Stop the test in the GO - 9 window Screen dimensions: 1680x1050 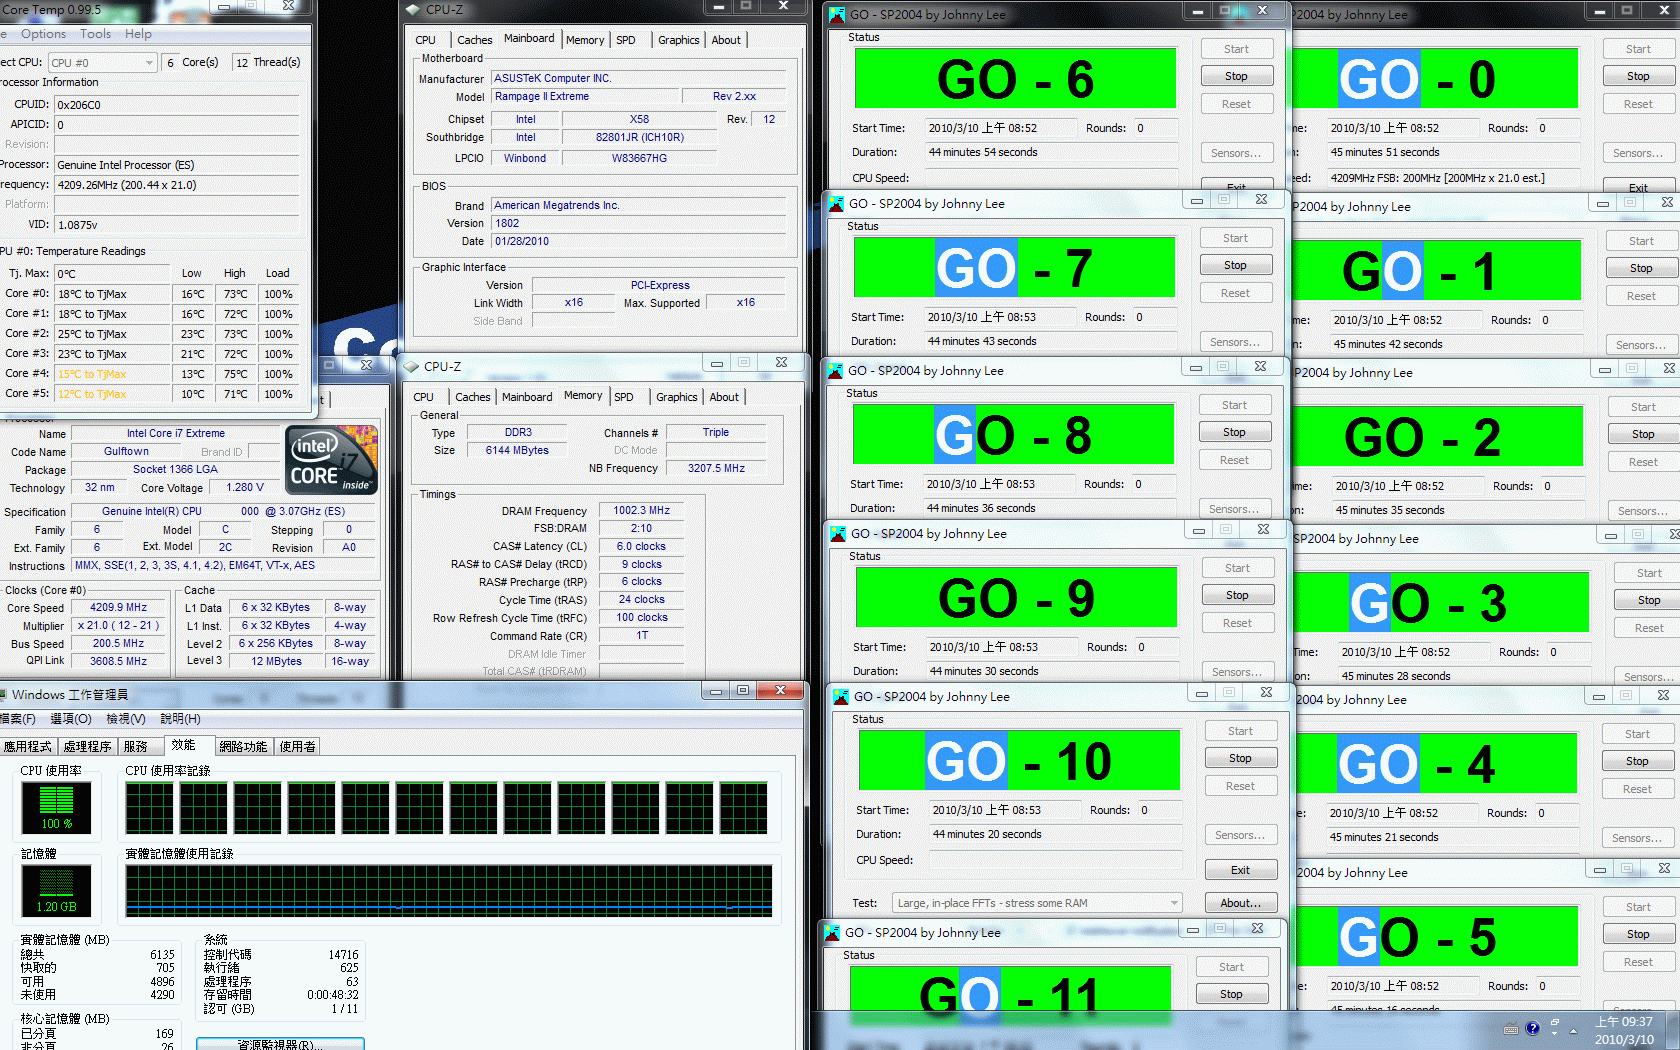click(x=1237, y=596)
